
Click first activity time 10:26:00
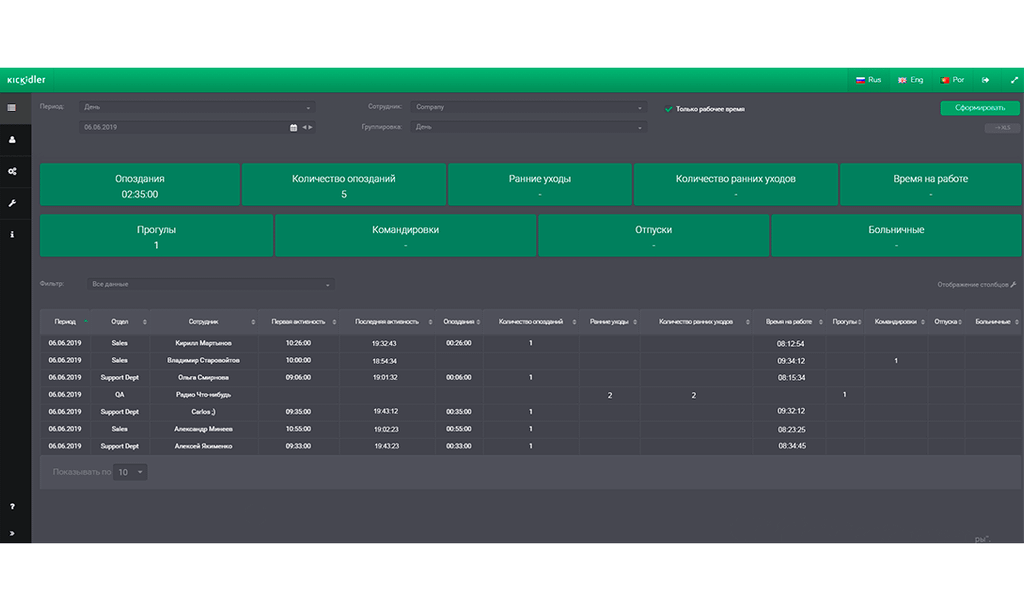[x=298, y=343]
